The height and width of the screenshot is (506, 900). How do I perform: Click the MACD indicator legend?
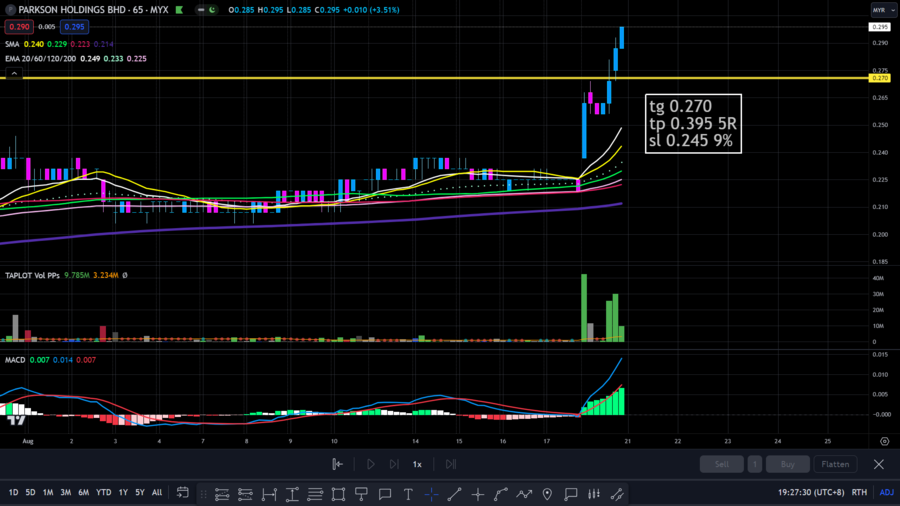tap(15, 360)
